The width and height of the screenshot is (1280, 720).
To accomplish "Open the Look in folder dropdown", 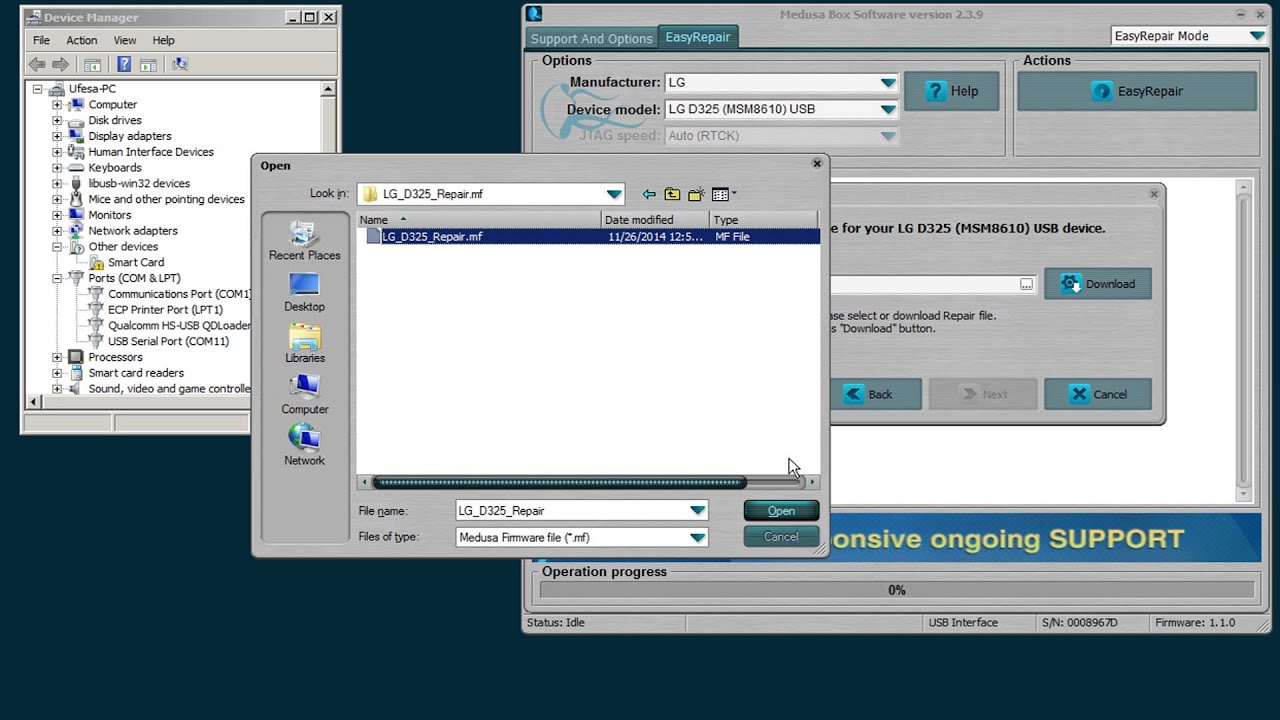I will pyautogui.click(x=614, y=194).
